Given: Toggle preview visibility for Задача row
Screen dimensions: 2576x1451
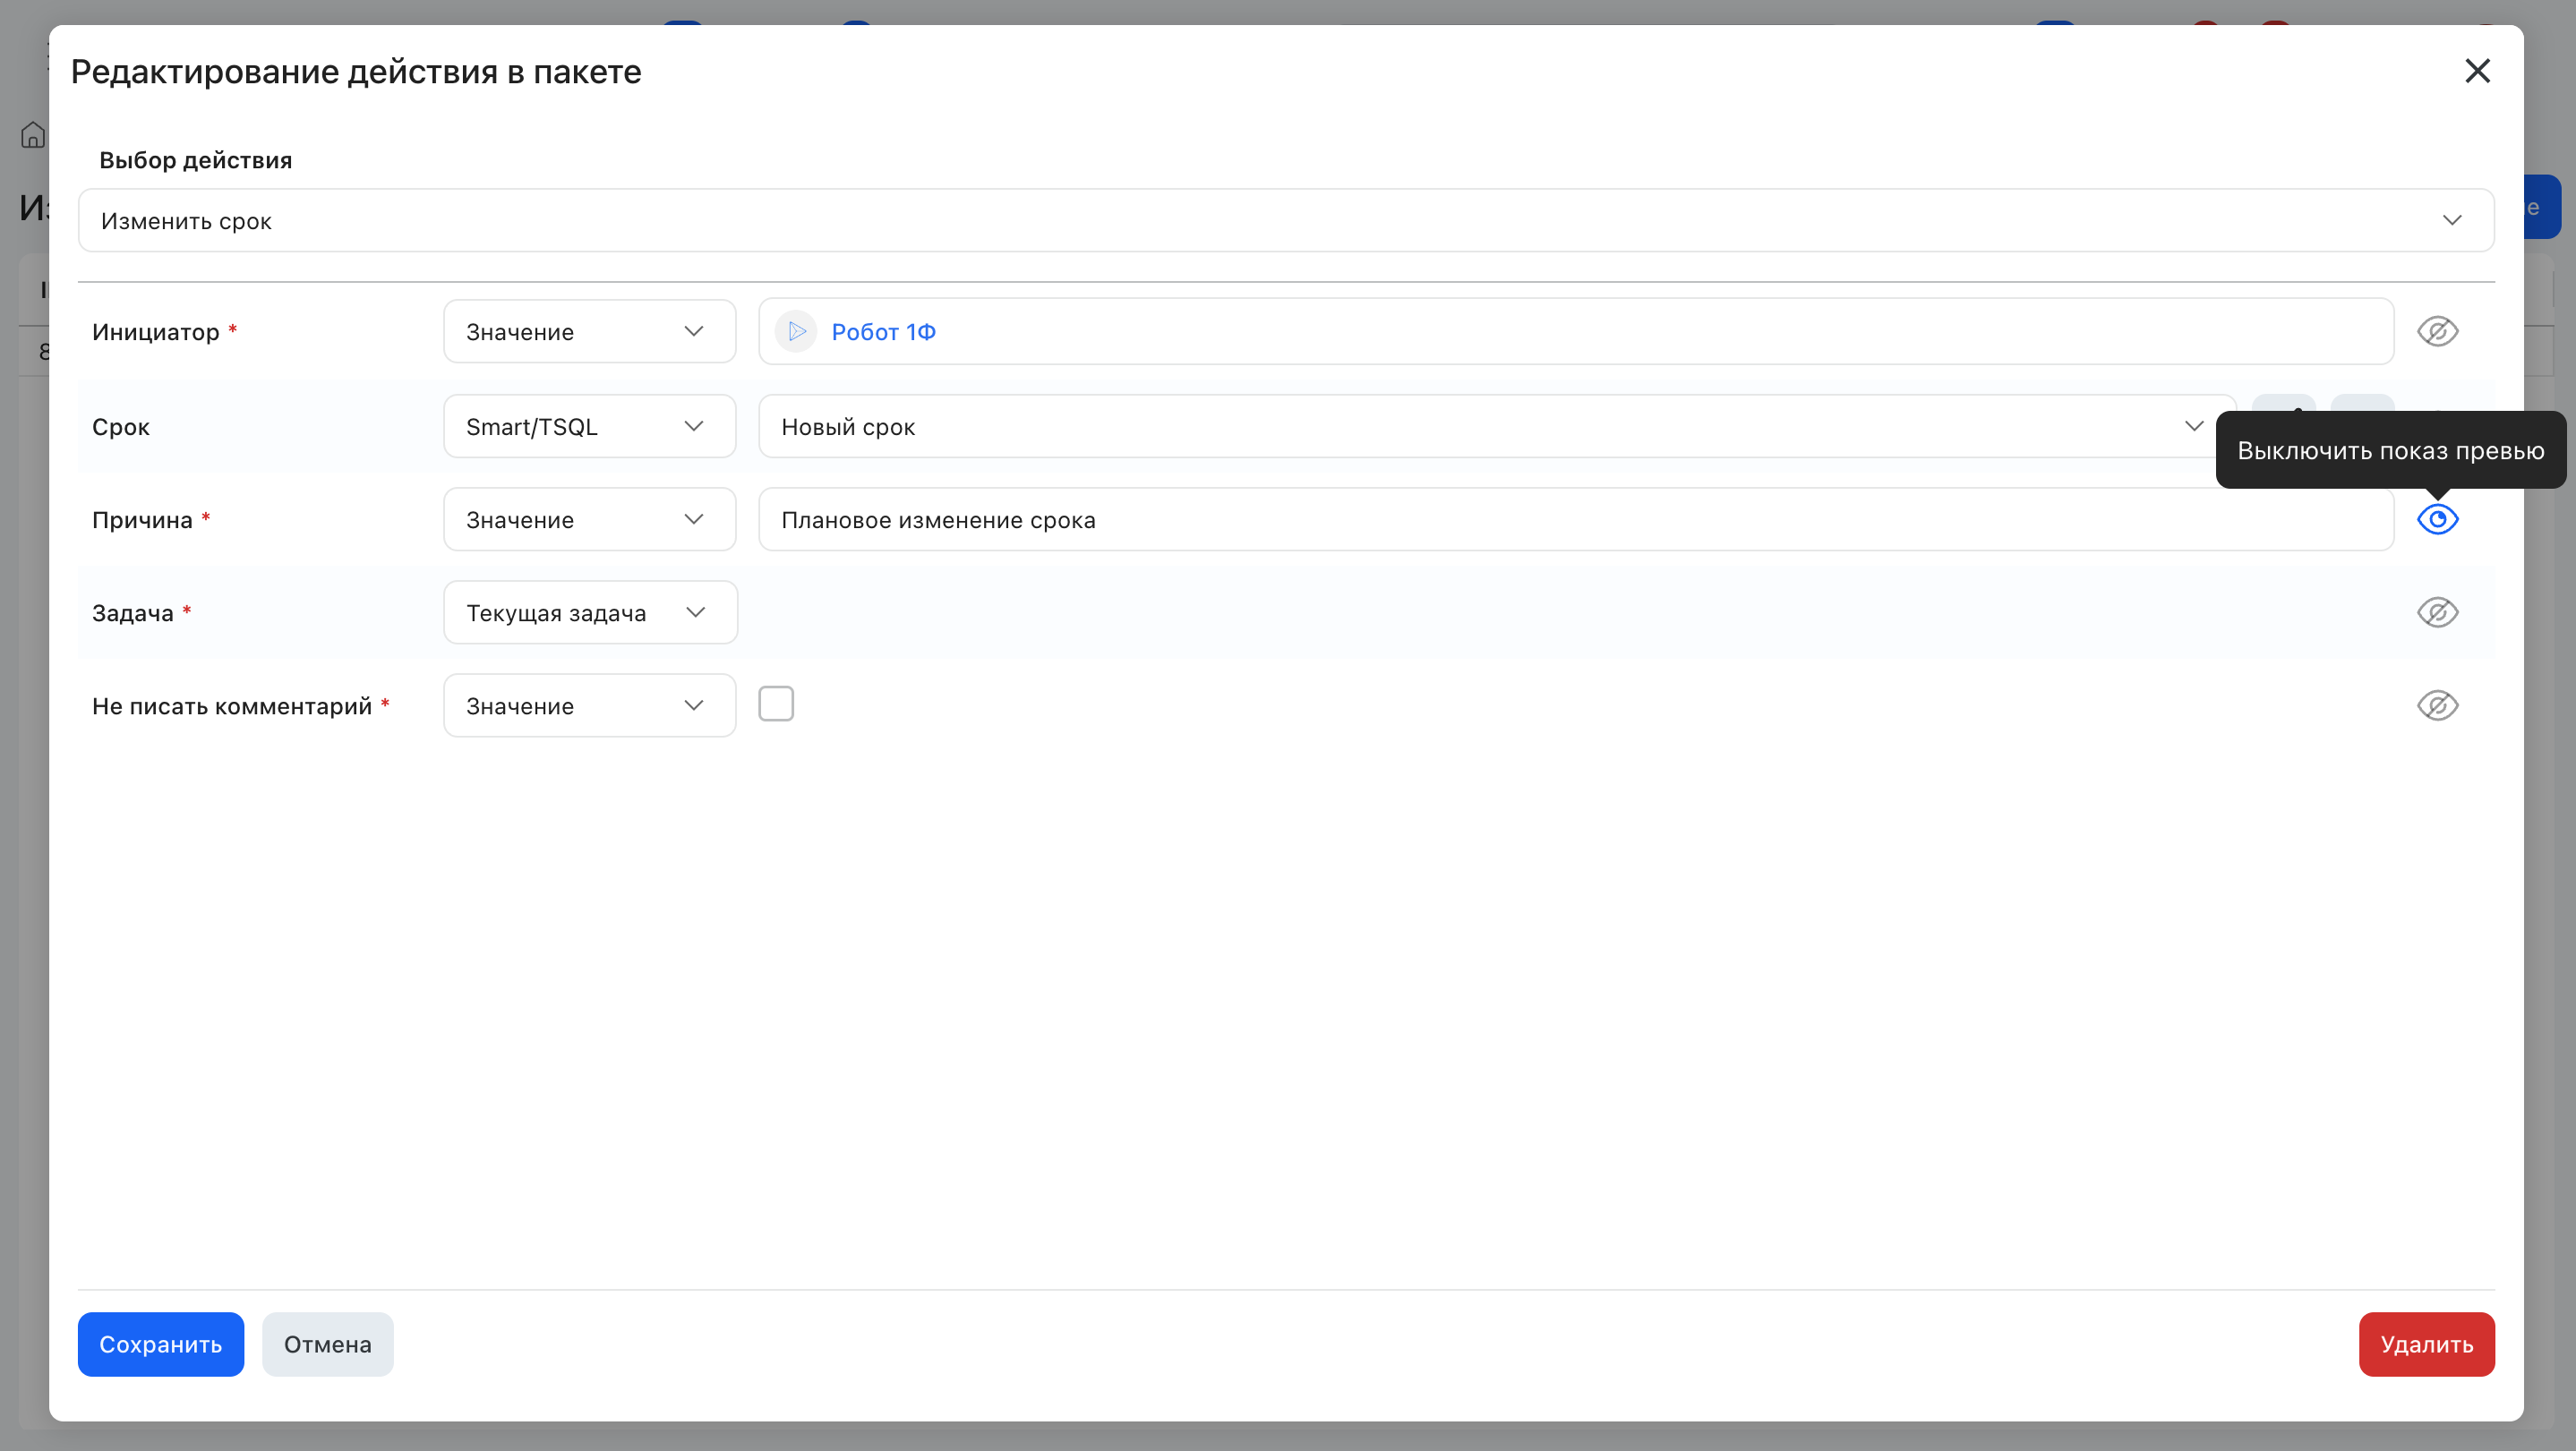Looking at the screenshot, I should click(x=2437, y=612).
